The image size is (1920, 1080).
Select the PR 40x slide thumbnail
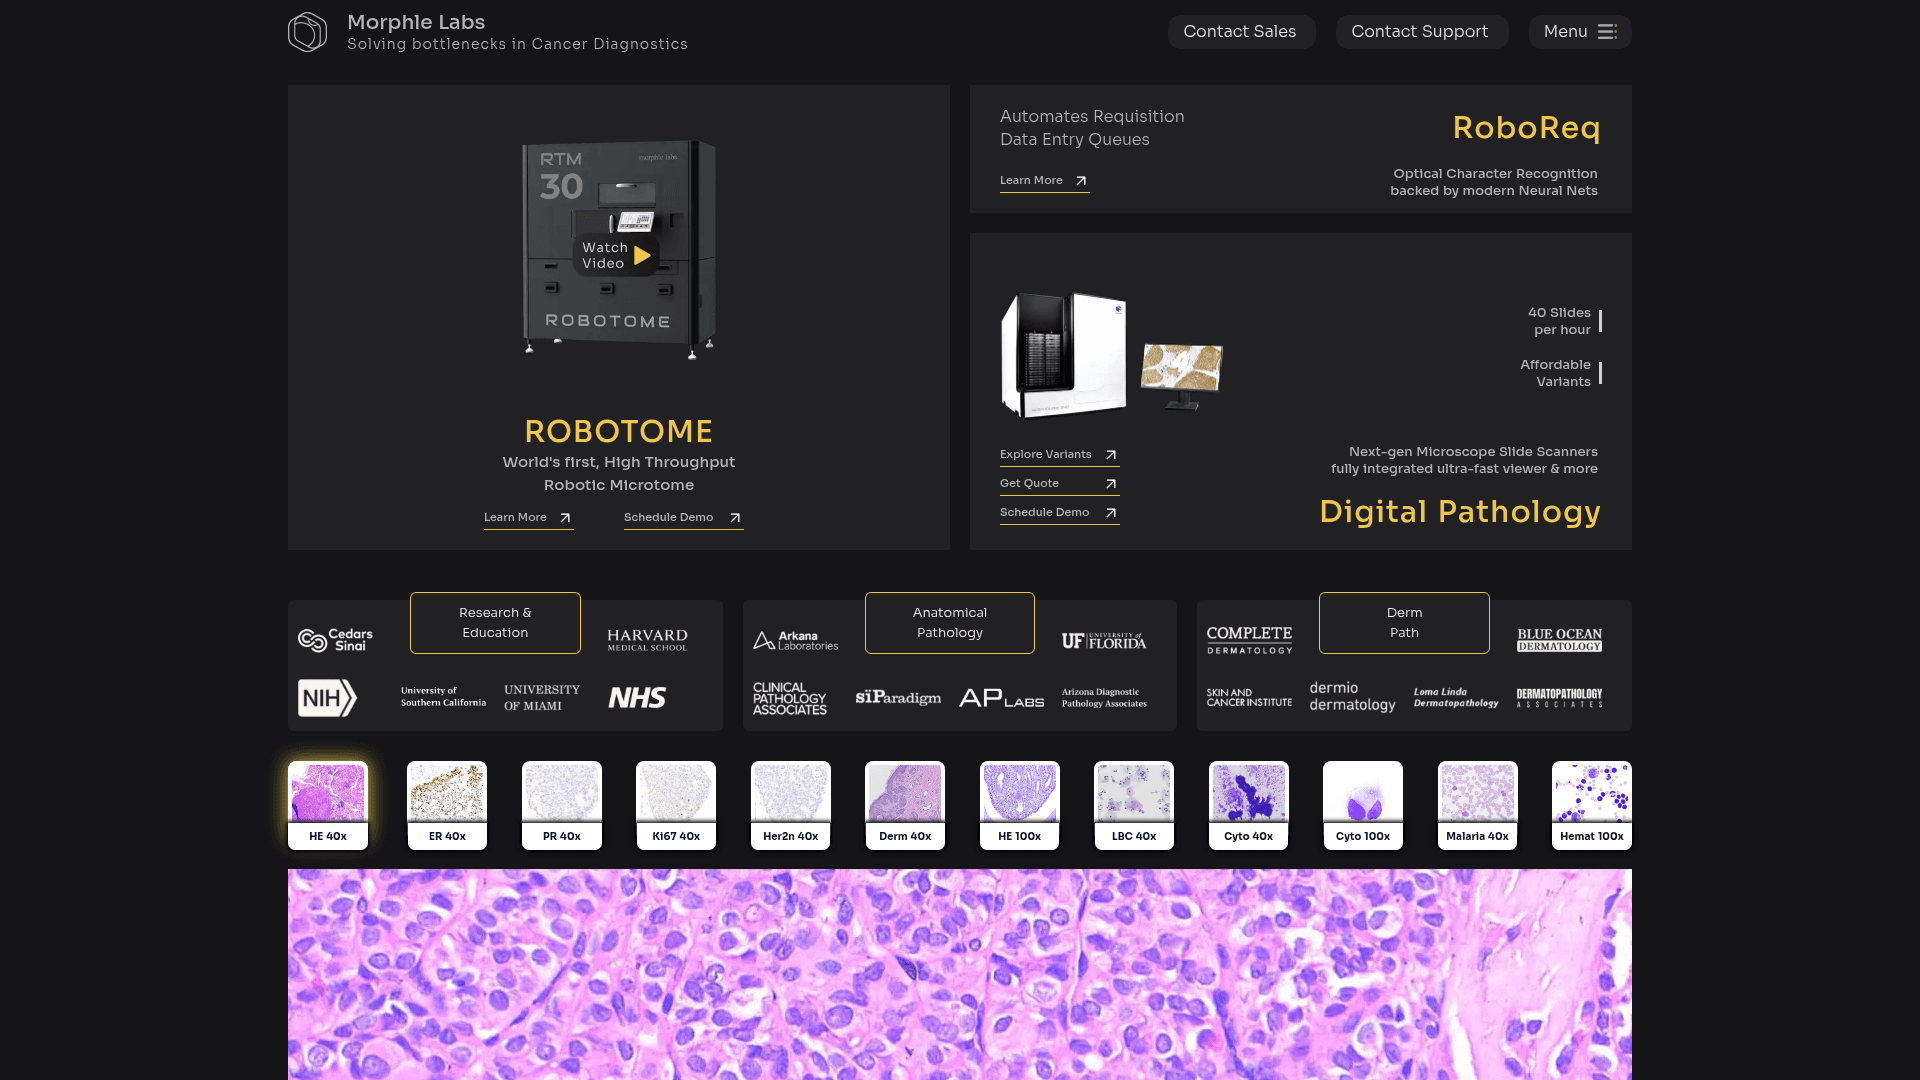(562, 806)
